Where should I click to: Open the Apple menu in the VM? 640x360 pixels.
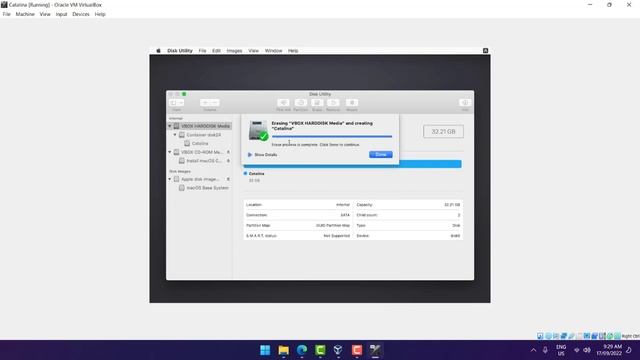click(x=158, y=51)
